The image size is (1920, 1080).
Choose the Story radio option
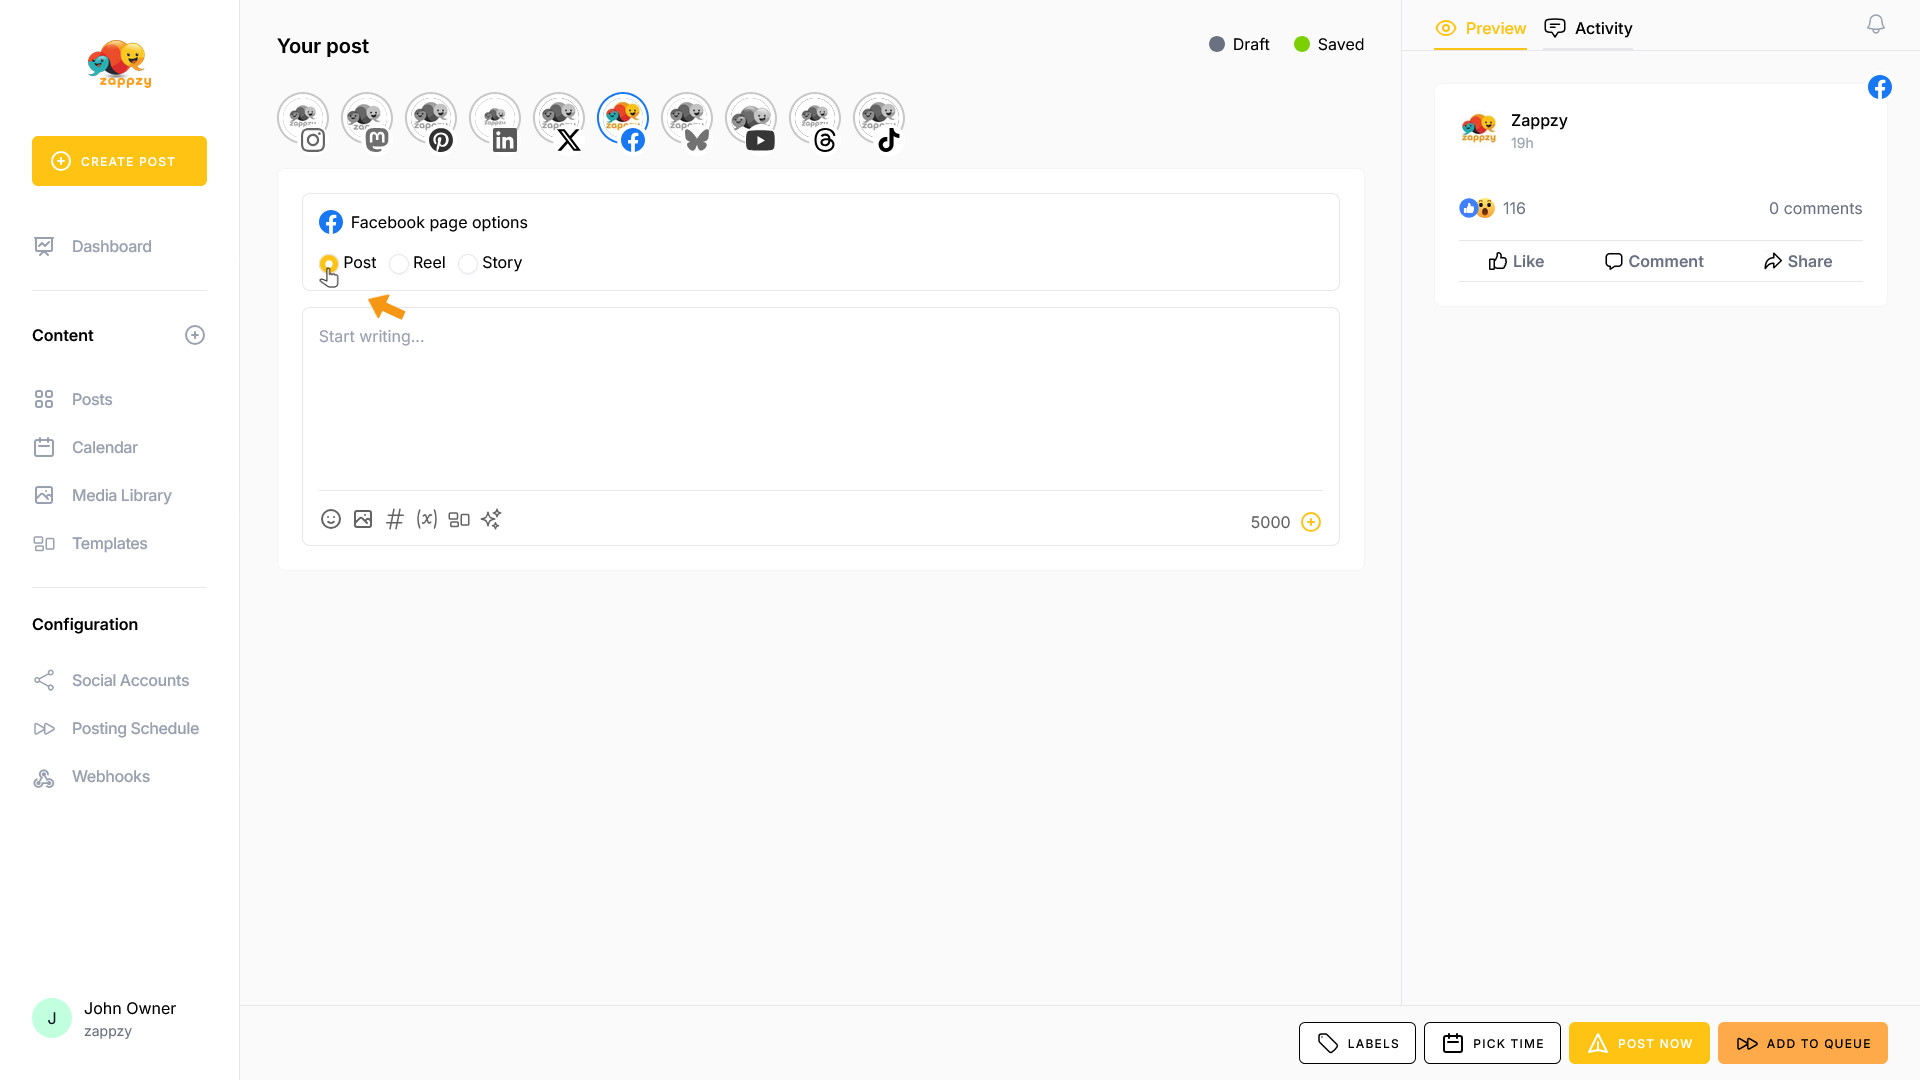[468, 264]
